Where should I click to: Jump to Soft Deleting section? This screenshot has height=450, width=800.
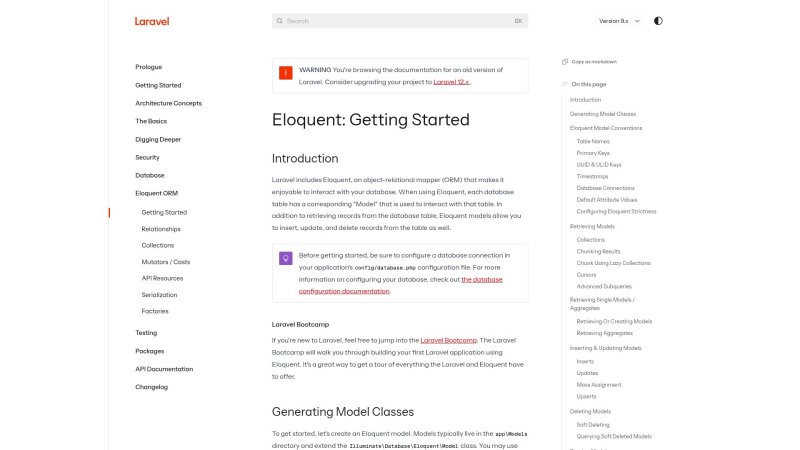click(593, 424)
